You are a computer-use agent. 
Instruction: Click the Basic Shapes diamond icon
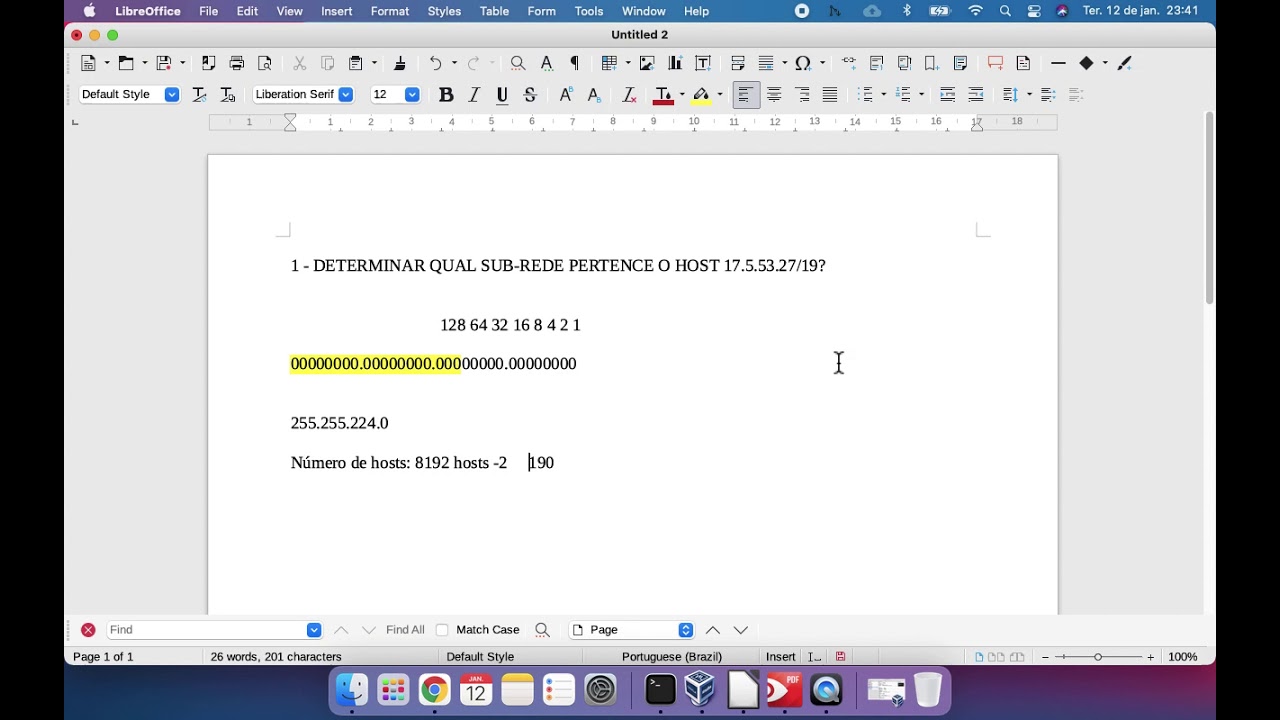coord(1086,63)
